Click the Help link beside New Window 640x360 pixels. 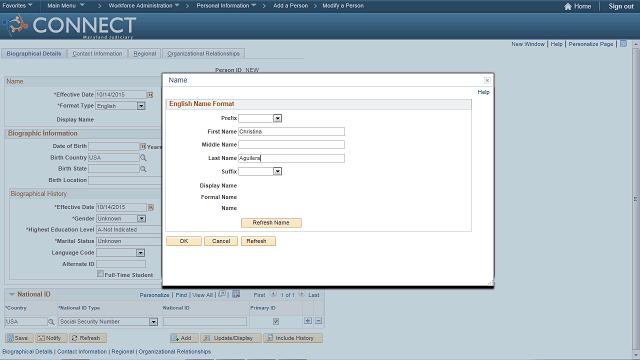point(556,44)
